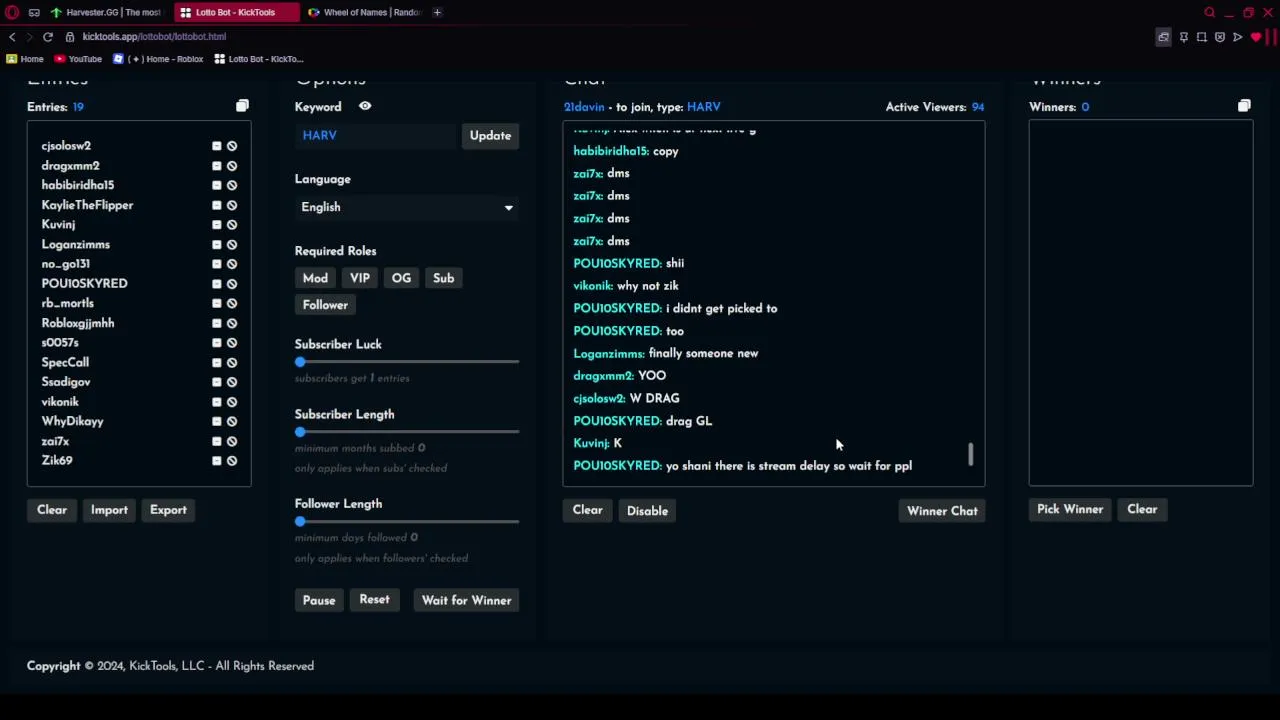
Task: Open the browser search tabs magnifier icon
Action: pos(1209,12)
